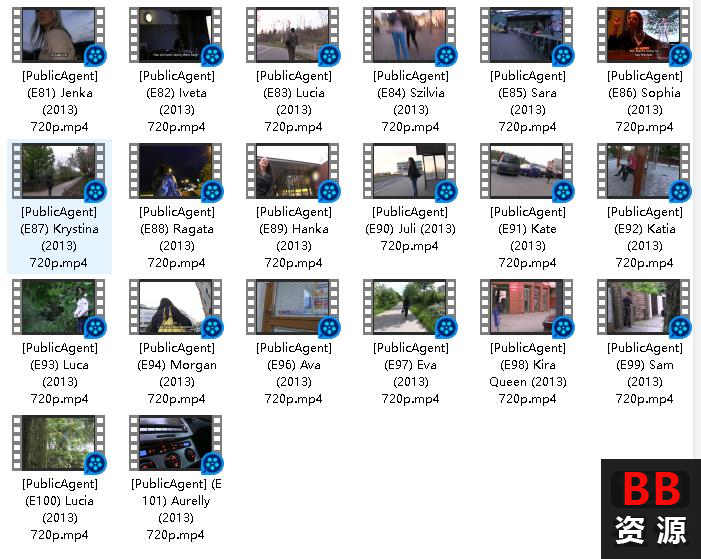The height and width of the screenshot is (559, 701).
Task: Click the file name text for E93 Luca
Action: pyautogui.click(x=59, y=373)
